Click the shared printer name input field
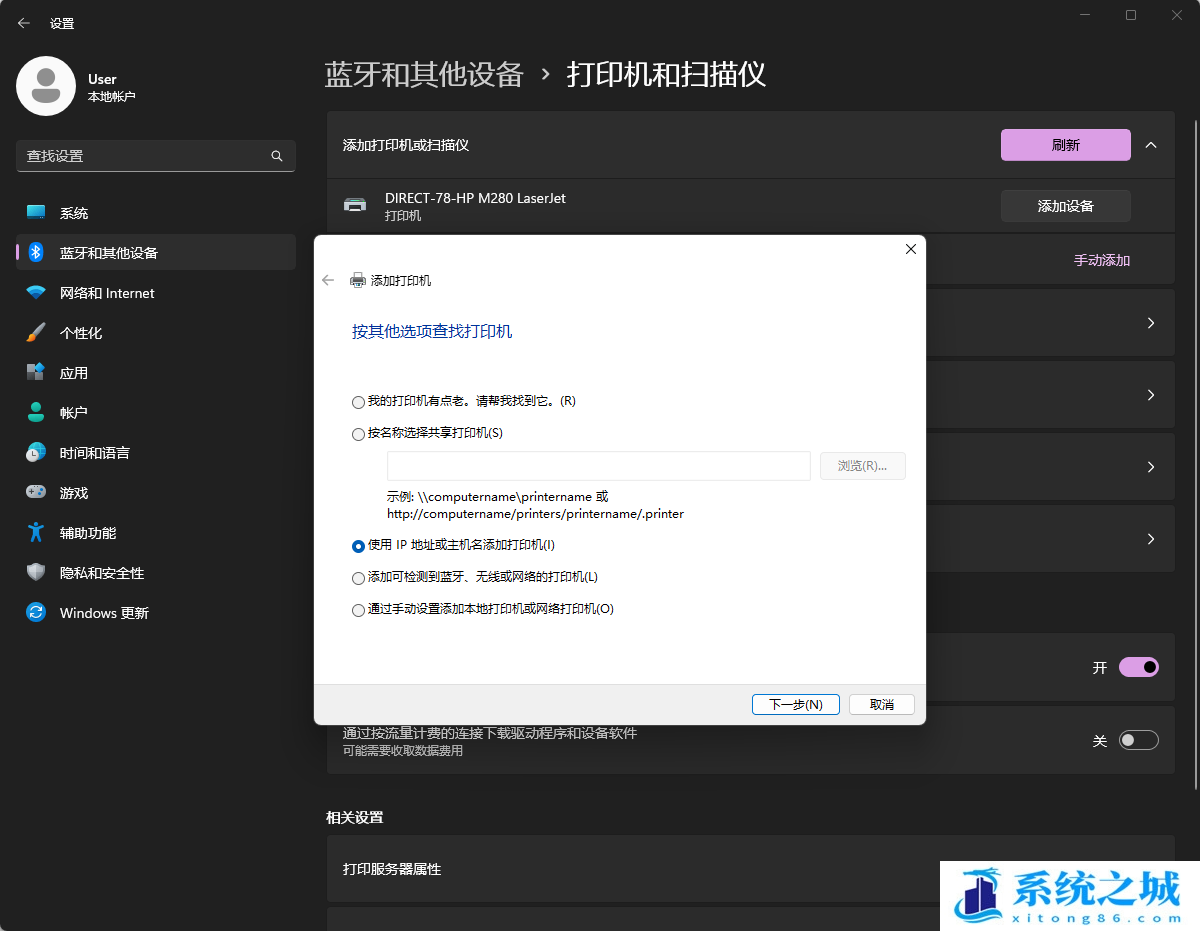This screenshot has height=931, width=1200. (x=599, y=466)
